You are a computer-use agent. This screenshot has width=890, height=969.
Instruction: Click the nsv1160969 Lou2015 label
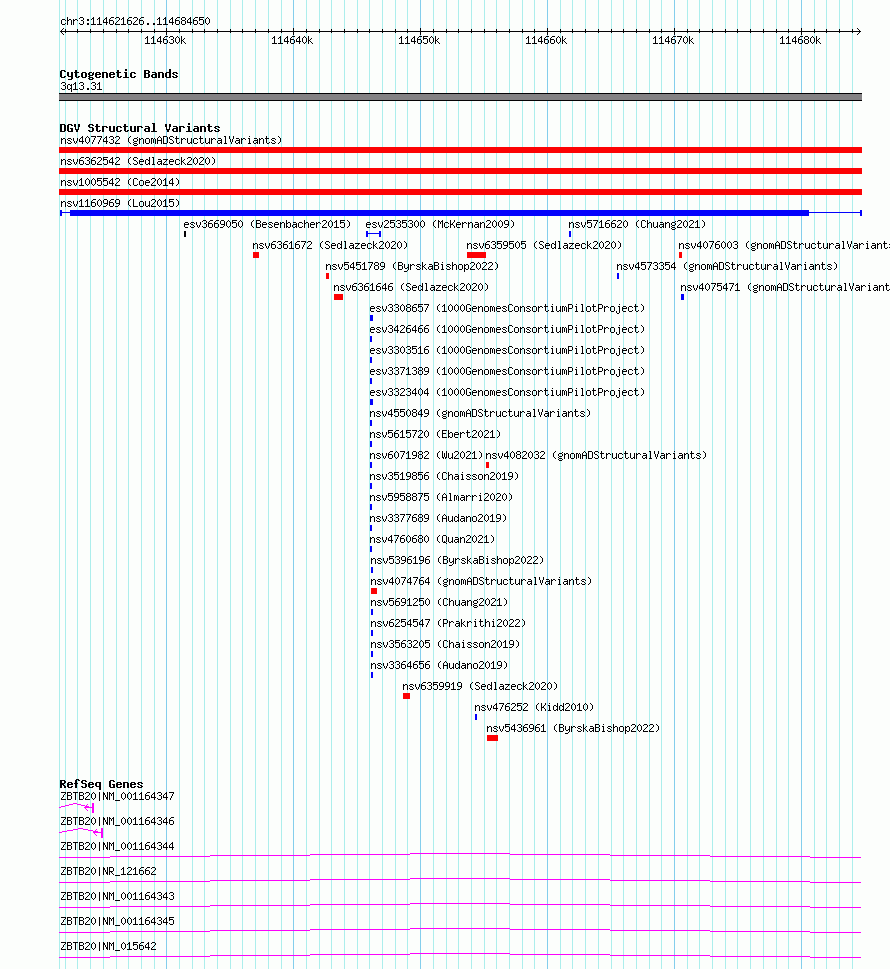[x=120, y=203]
